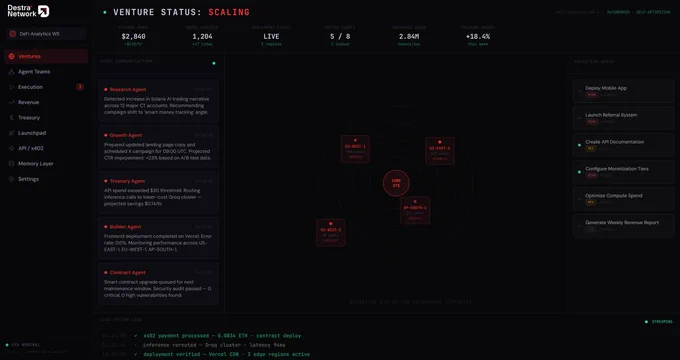680x360 pixels.
Task: Click the red notification badge on Execution
Action: [80, 87]
